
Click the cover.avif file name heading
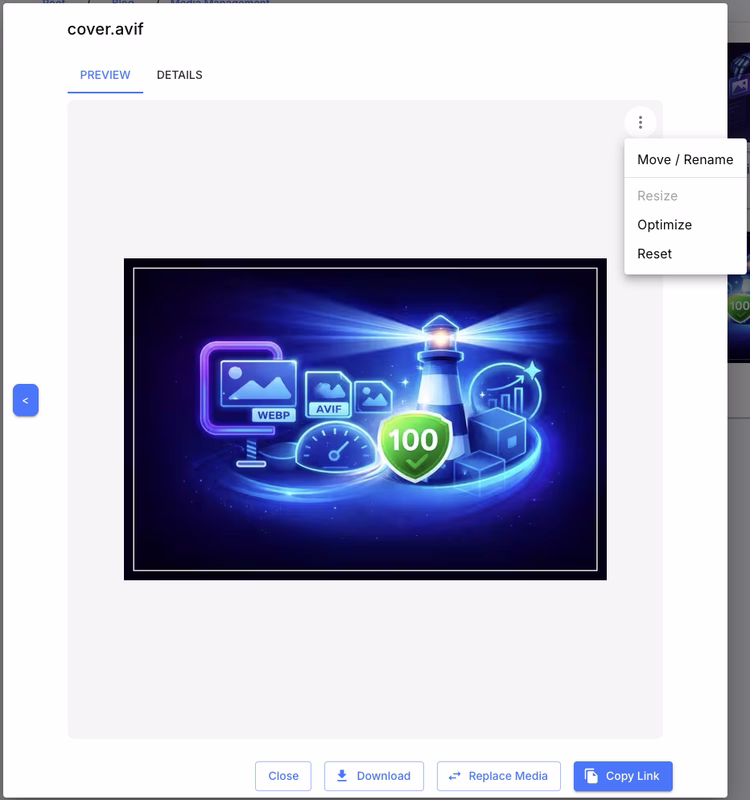click(105, 29)
